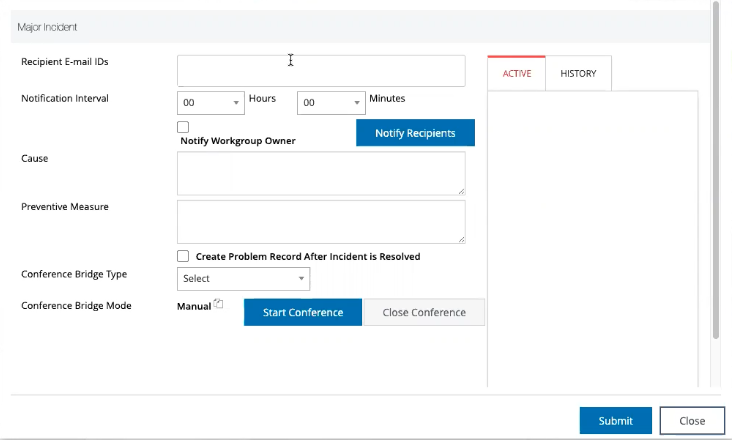
Task: Focus the Recipient E-mail IDs field
Action: 321,71
